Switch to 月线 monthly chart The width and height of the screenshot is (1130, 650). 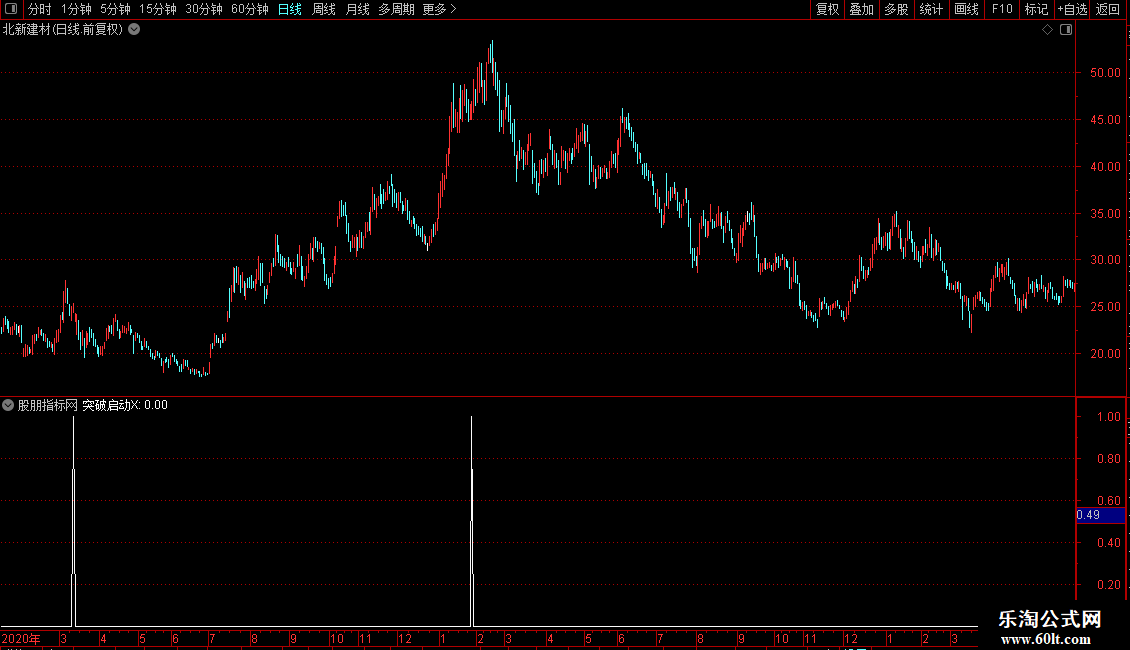357,9
